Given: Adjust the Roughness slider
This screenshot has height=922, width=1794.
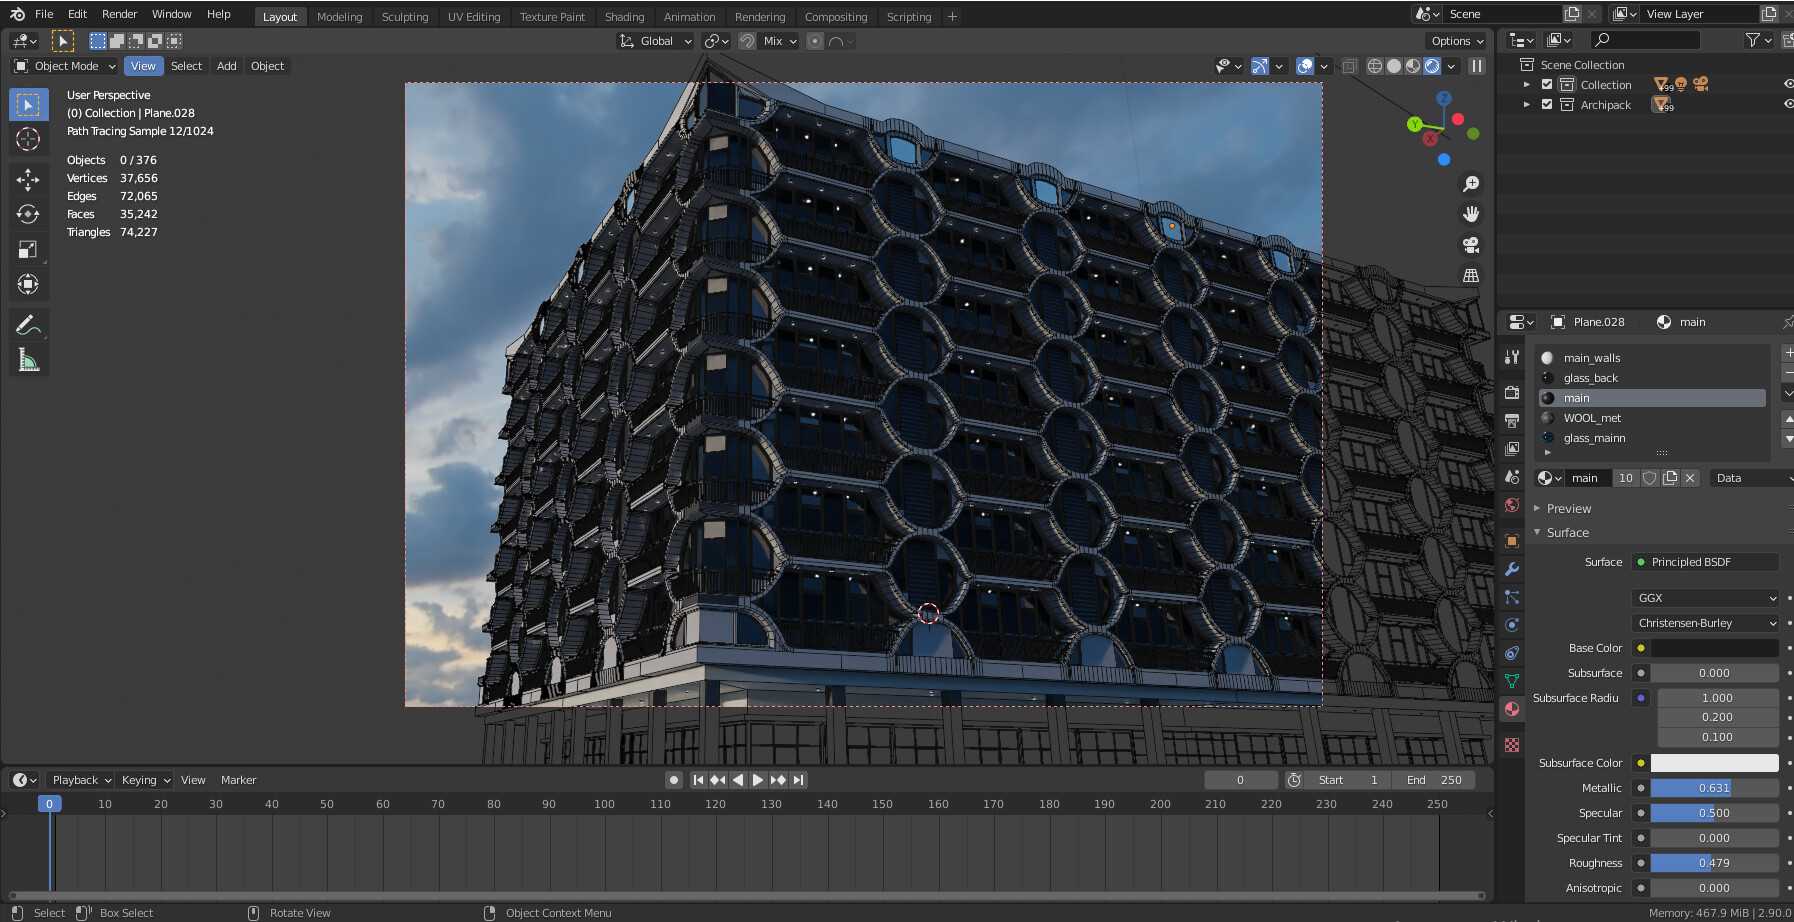Looking at the screenshot, I should [1714, 863].
